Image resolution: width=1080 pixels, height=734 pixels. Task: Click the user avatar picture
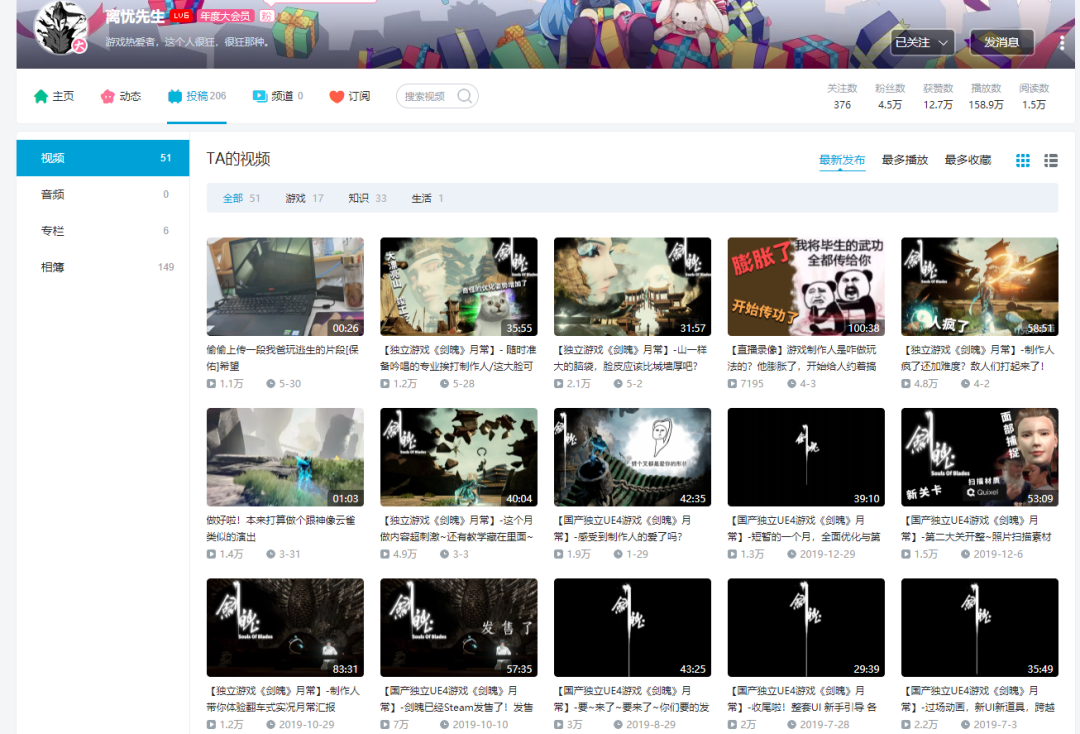pos(61,28)
